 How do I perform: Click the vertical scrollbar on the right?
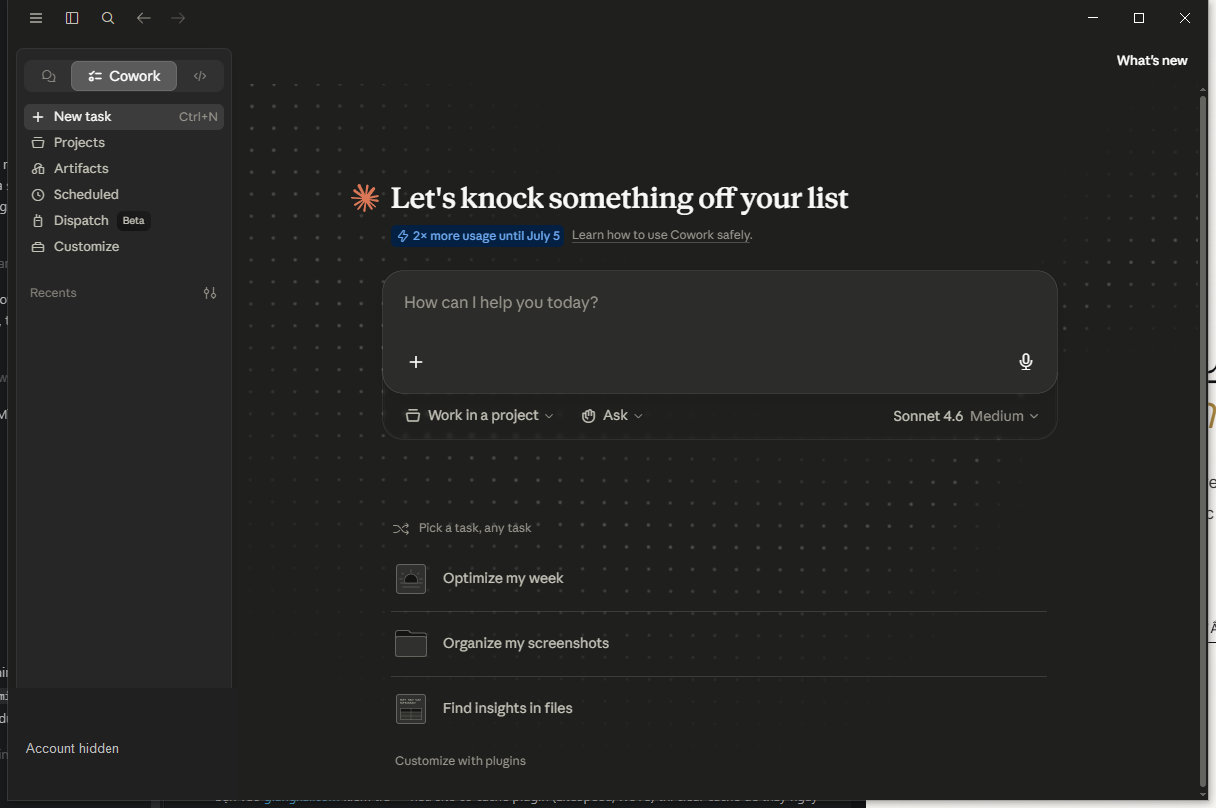pyautogui.click(x=1203, y=440)
